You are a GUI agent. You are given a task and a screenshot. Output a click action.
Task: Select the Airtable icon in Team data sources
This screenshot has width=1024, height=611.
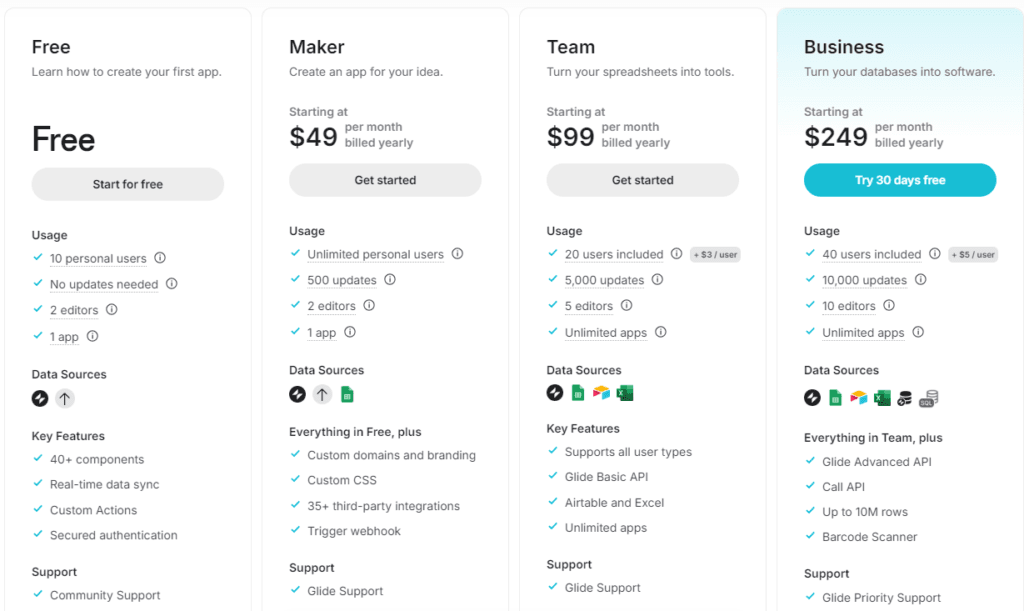[x=601, y=392]
